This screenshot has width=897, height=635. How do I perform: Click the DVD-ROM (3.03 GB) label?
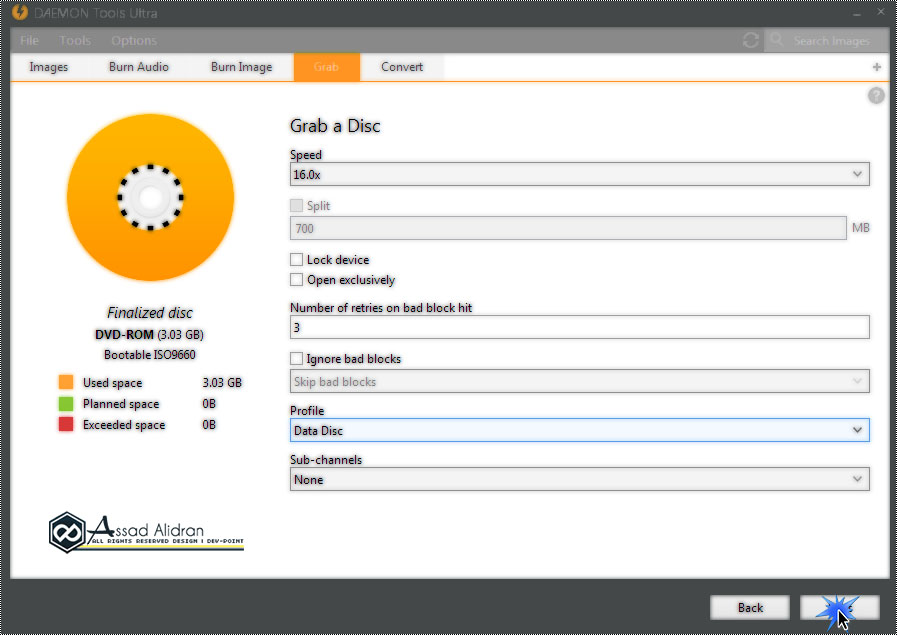coord(149,335)
